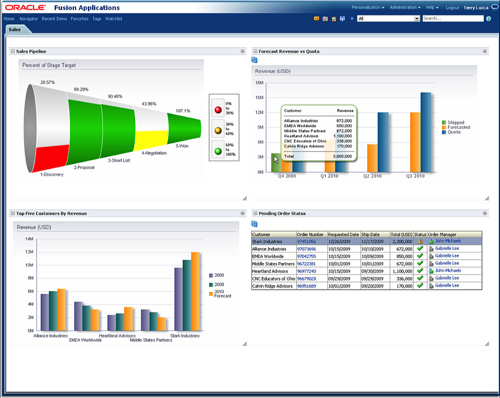This screenshot has width=500, height=398.
Task: Open the Tags menu
Action: coord(97,19)
